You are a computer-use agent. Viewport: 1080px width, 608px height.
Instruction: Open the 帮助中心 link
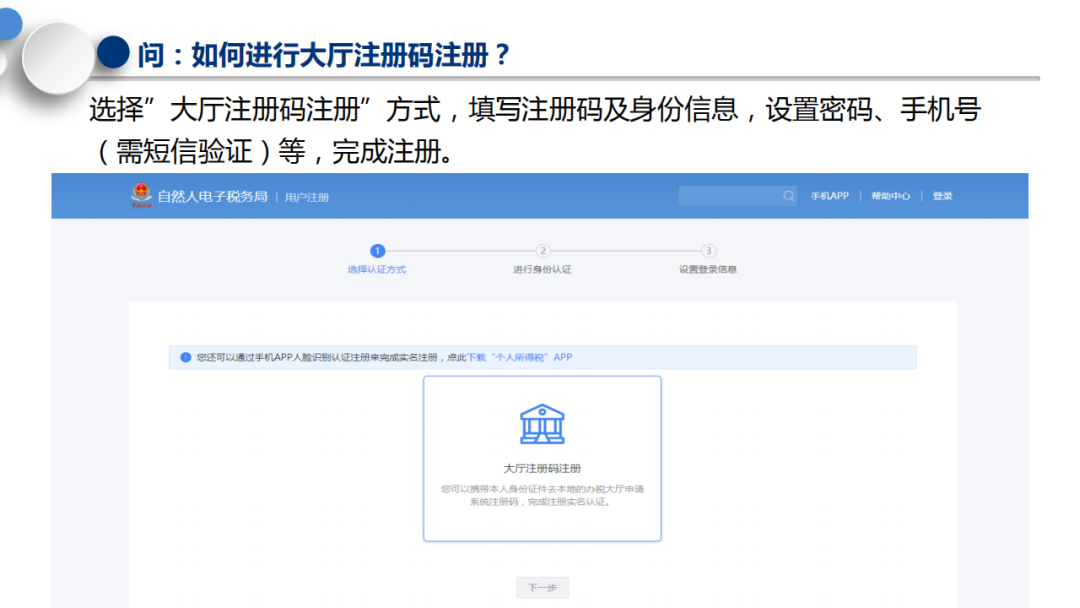(x=891, y=196)
